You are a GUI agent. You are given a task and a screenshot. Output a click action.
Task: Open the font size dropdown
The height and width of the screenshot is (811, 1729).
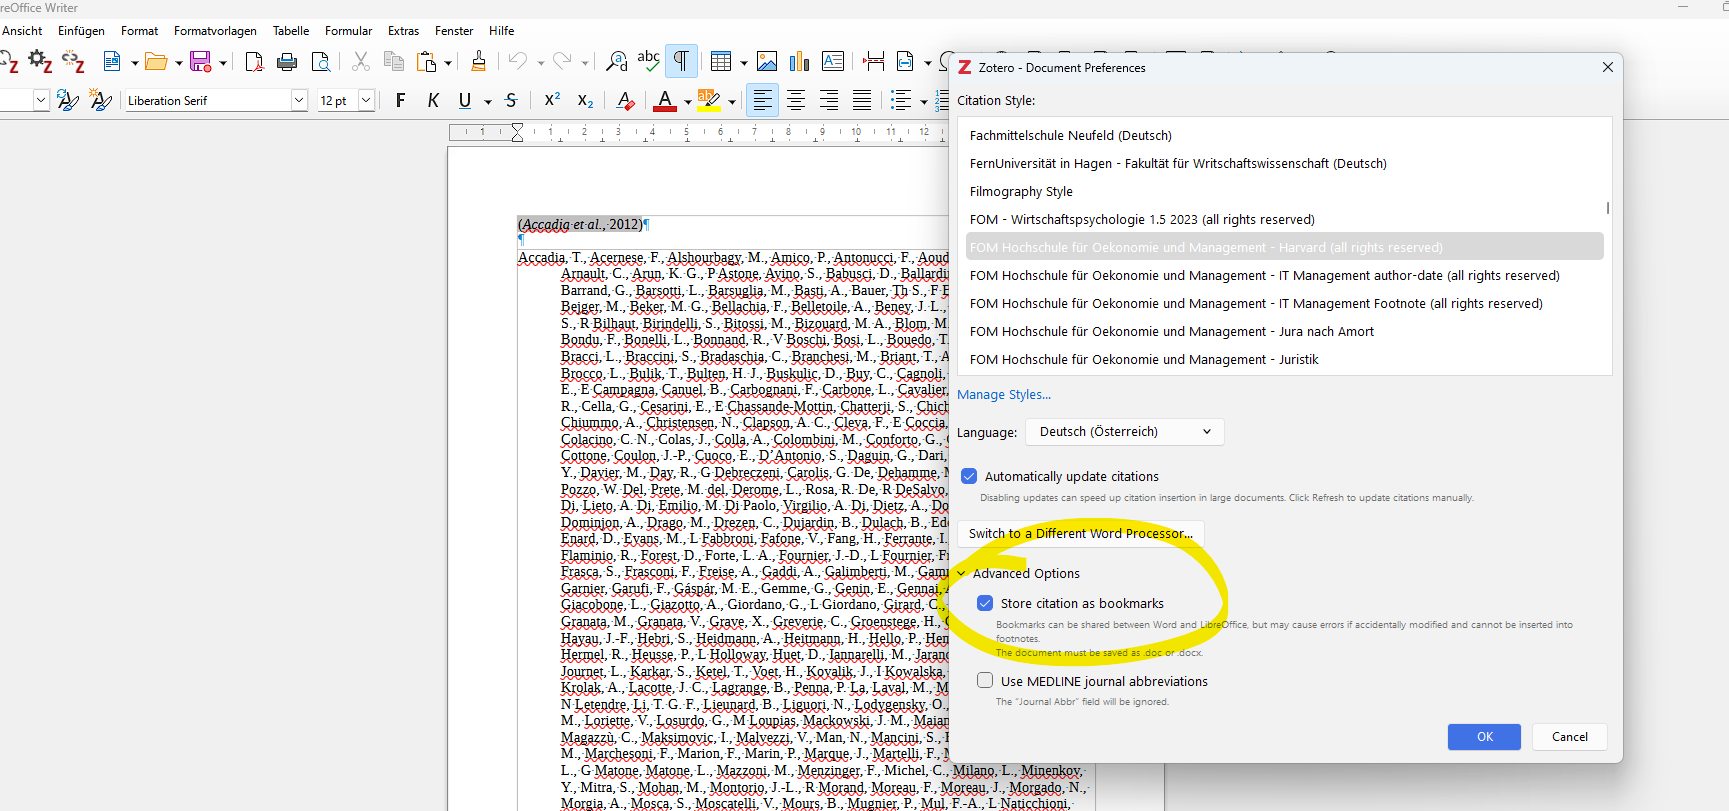pos(366,100)
